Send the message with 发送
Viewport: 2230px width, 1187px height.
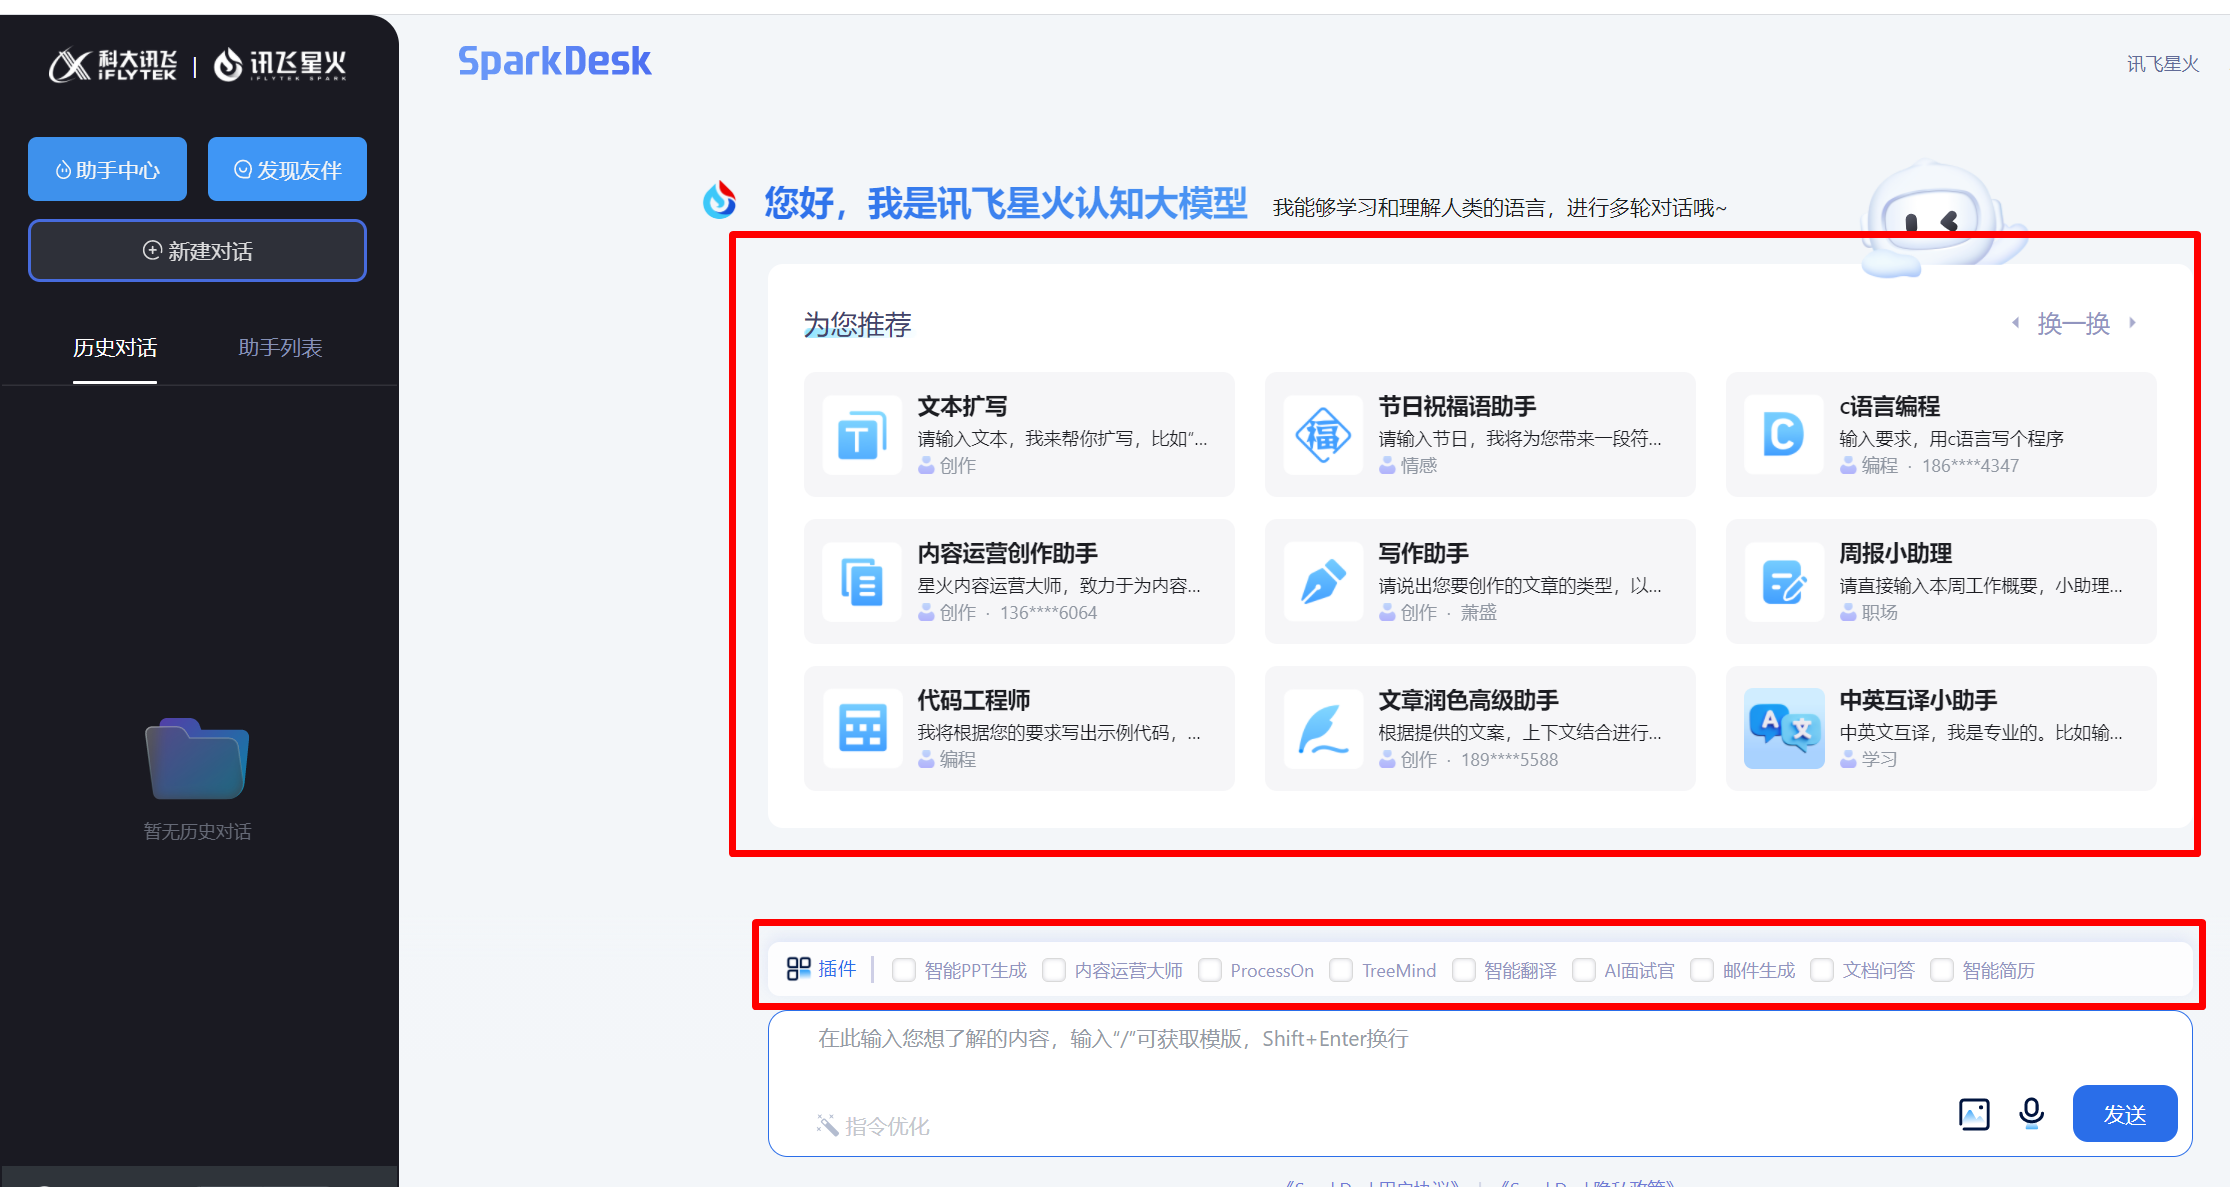pyautogui.click(x=2125, y=1113)
